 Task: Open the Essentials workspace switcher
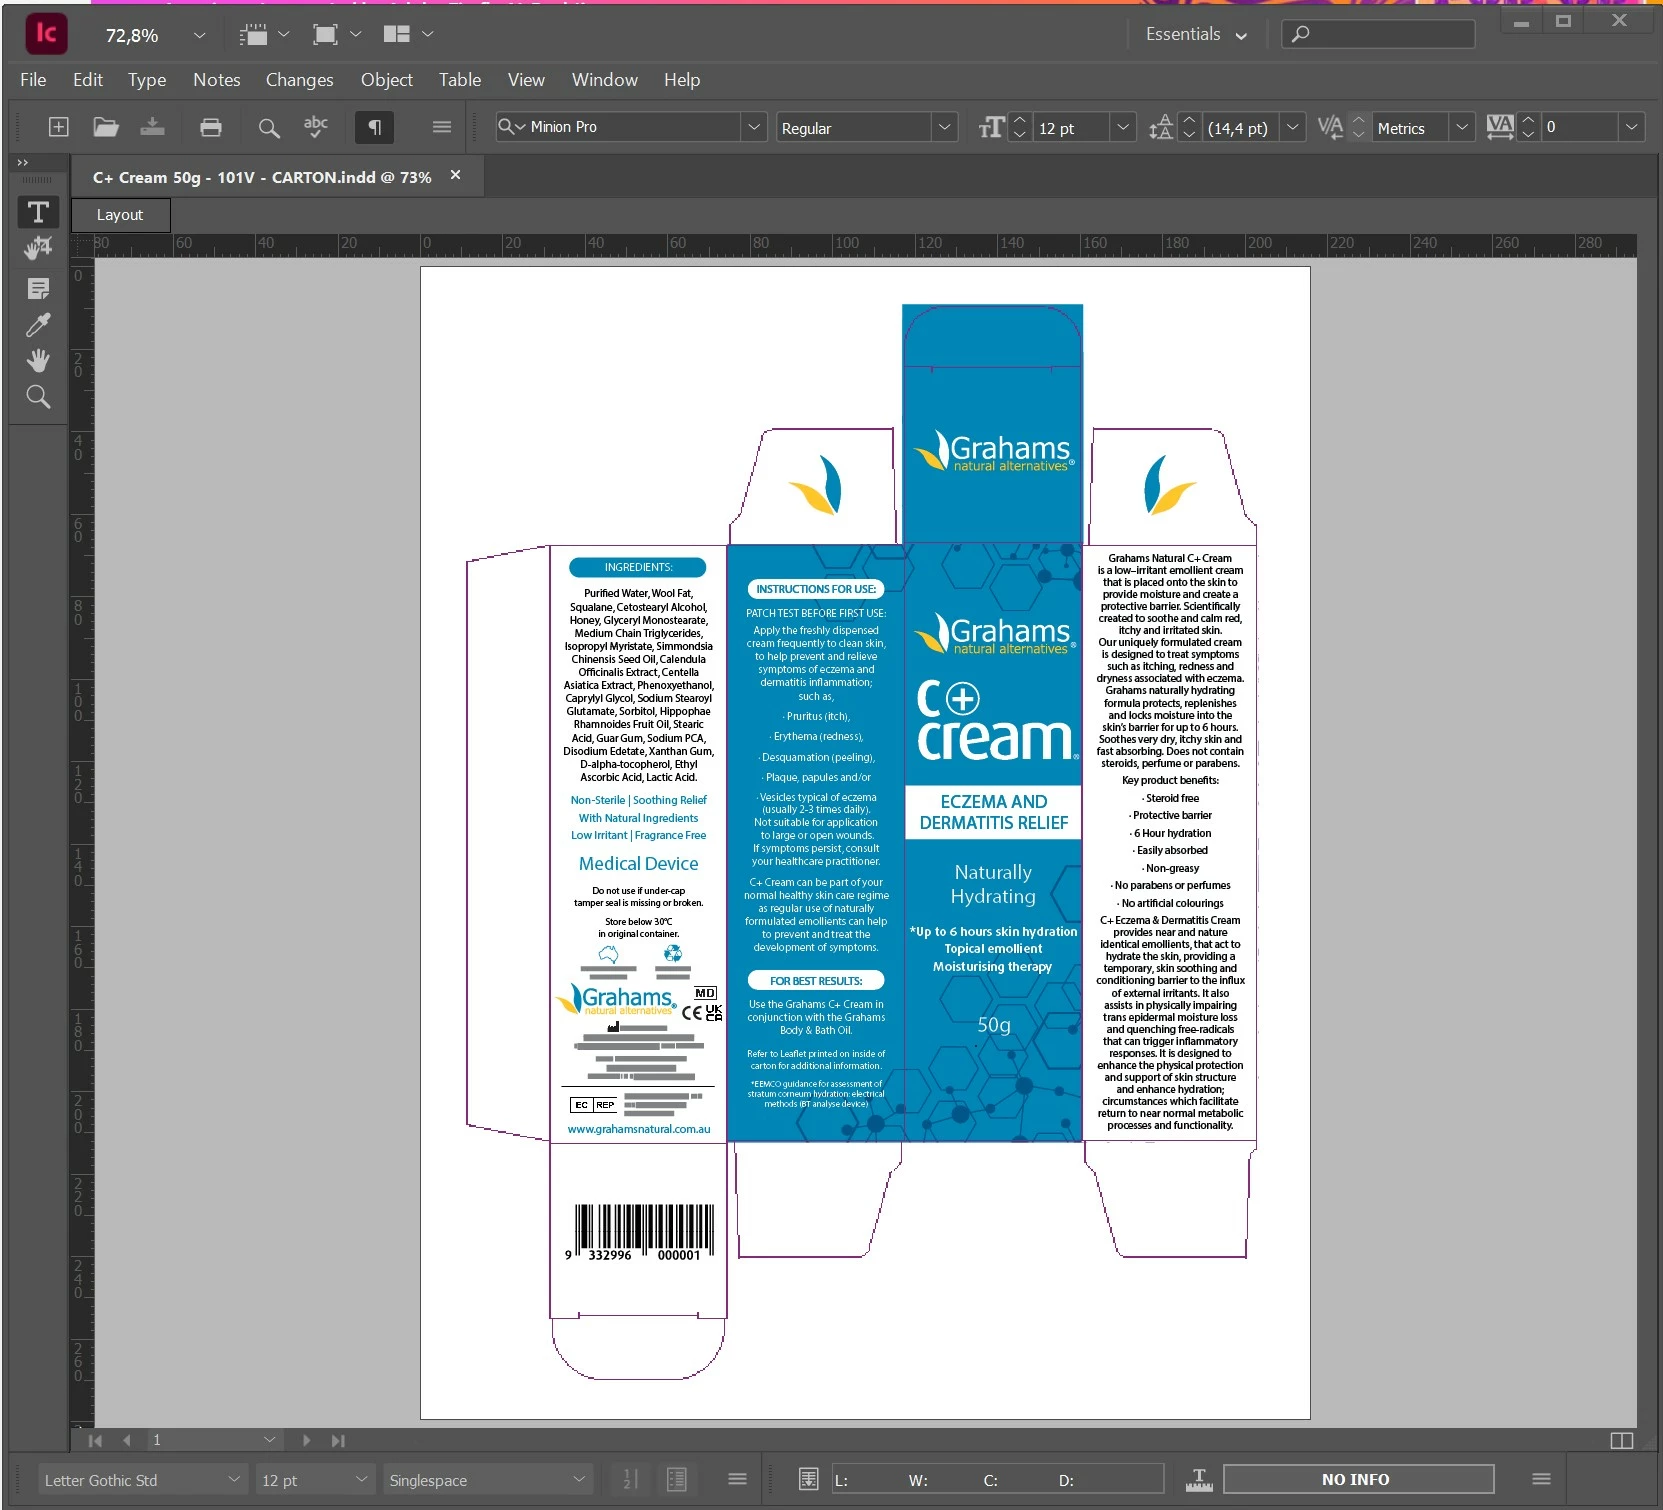pyautogui.click(x=1196, y=35)
